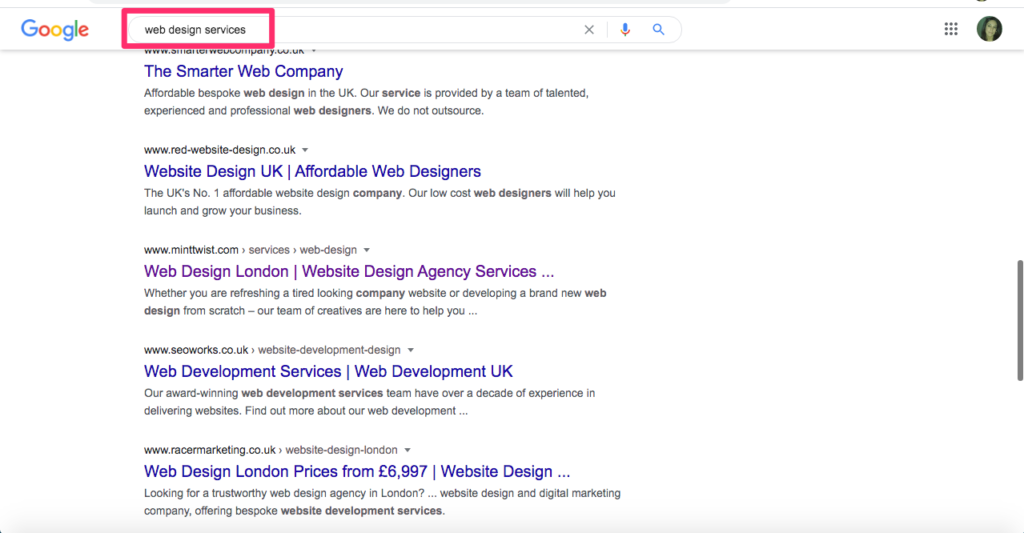
Task: Expand options arrow beside red-website-design.co.uk
Action: 305,150
